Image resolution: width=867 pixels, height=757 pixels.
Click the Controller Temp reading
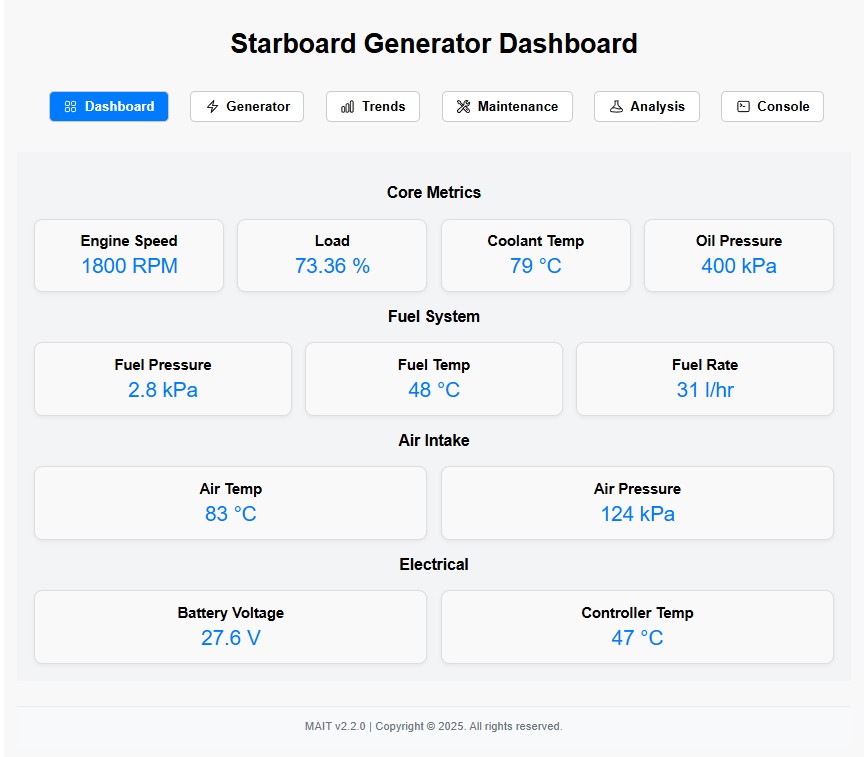point(637,627)
